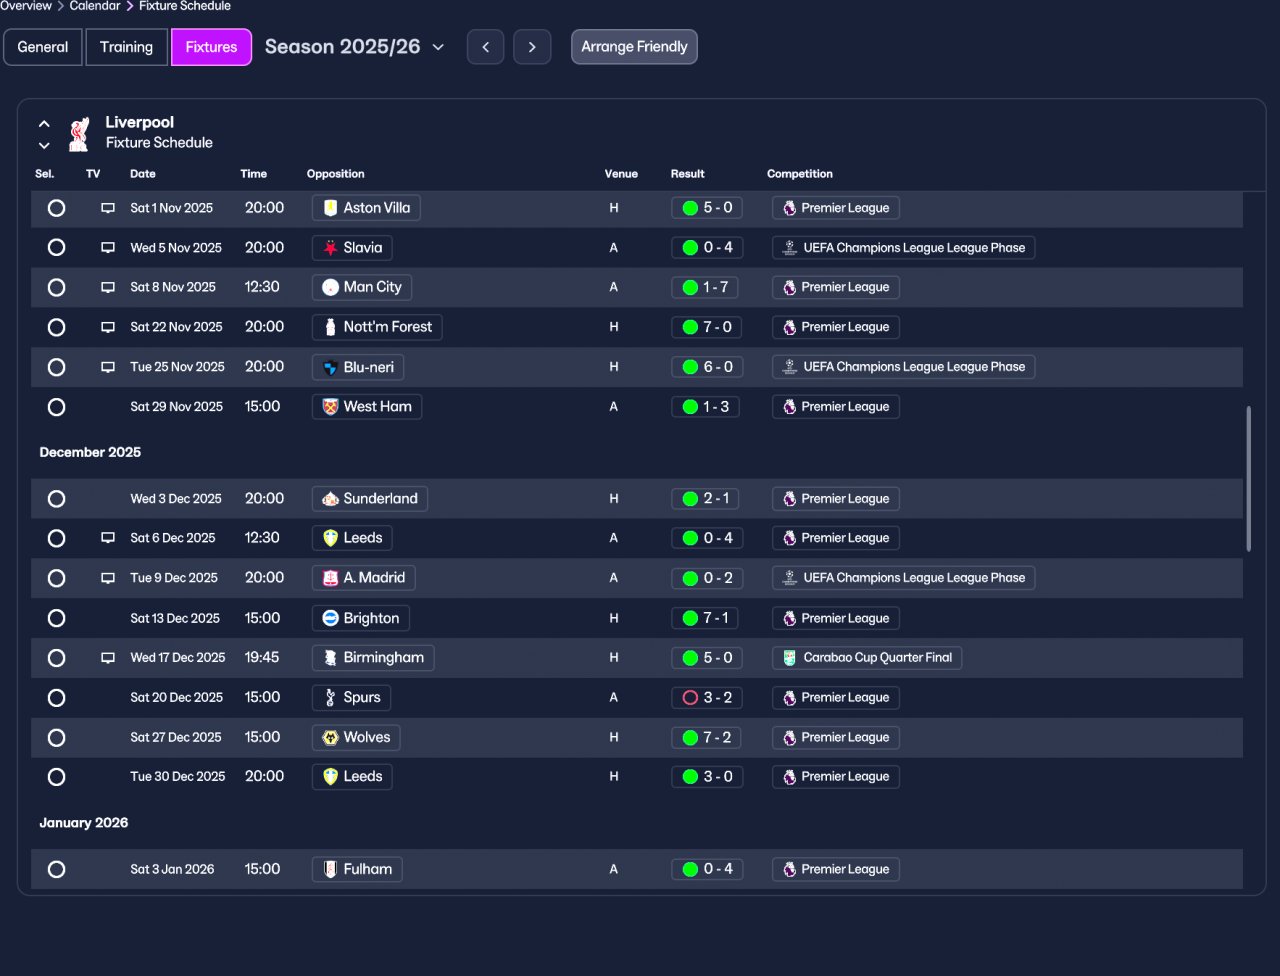Click the TV icon for Nott'm Forest fixture
The width and height of the screenshot is (1280, 976).
click(108, 327)
